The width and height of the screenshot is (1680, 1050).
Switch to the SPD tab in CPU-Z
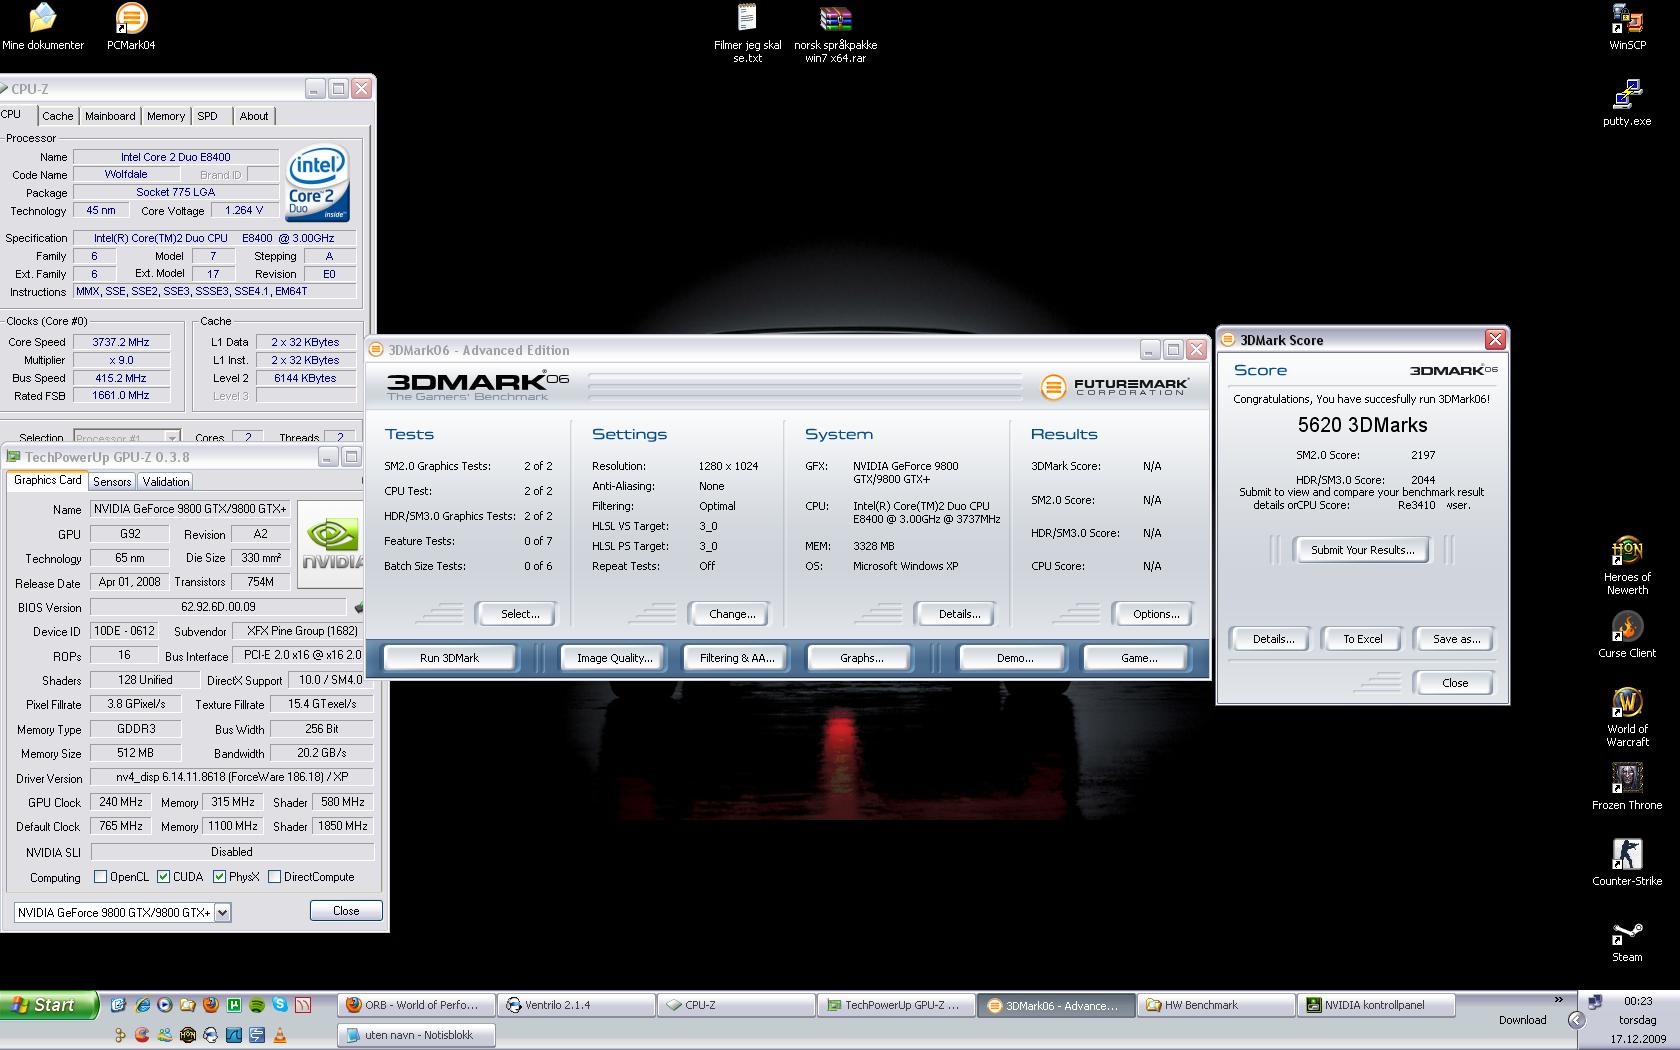(207, 116)
